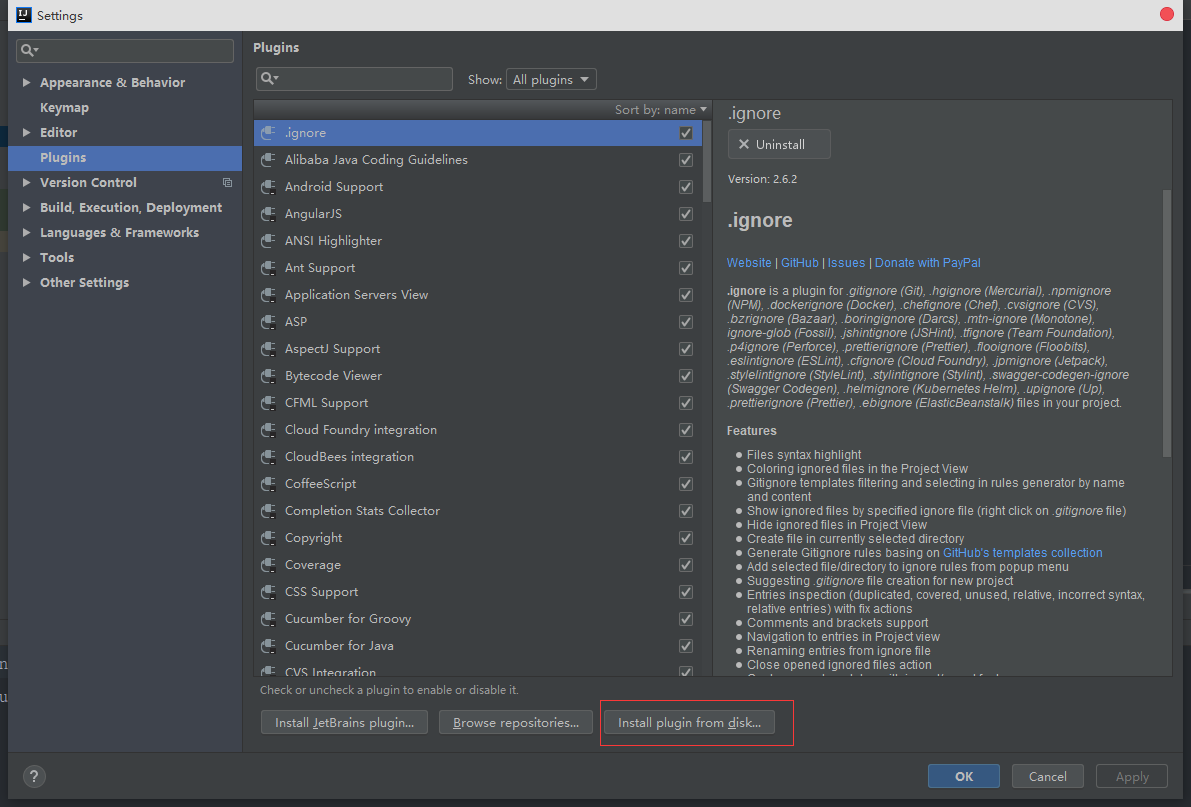The width and height of the screenshot is (1191, 807).
Task: Select the ASP plugin row
Action: pyautogui.click(x=479, y=321)
